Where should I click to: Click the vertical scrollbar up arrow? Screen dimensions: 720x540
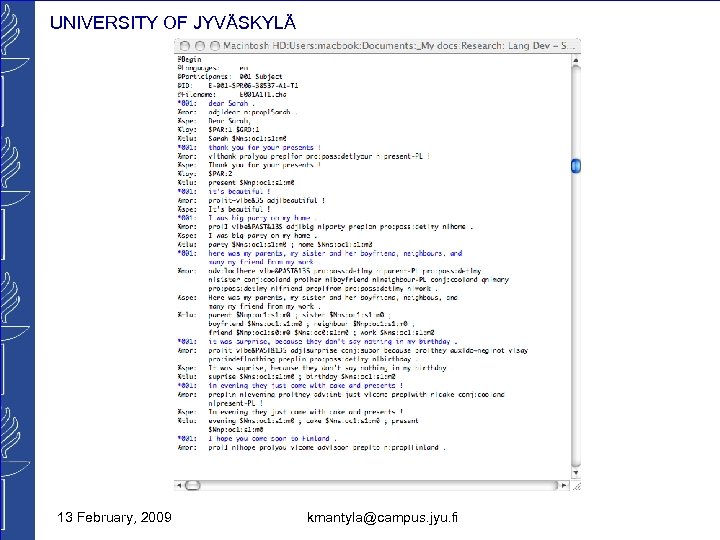pos(576,60)
